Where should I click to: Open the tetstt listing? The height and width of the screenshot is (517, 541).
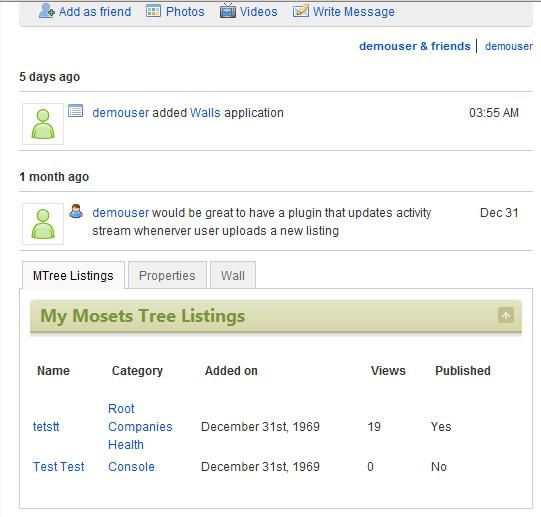46,427
